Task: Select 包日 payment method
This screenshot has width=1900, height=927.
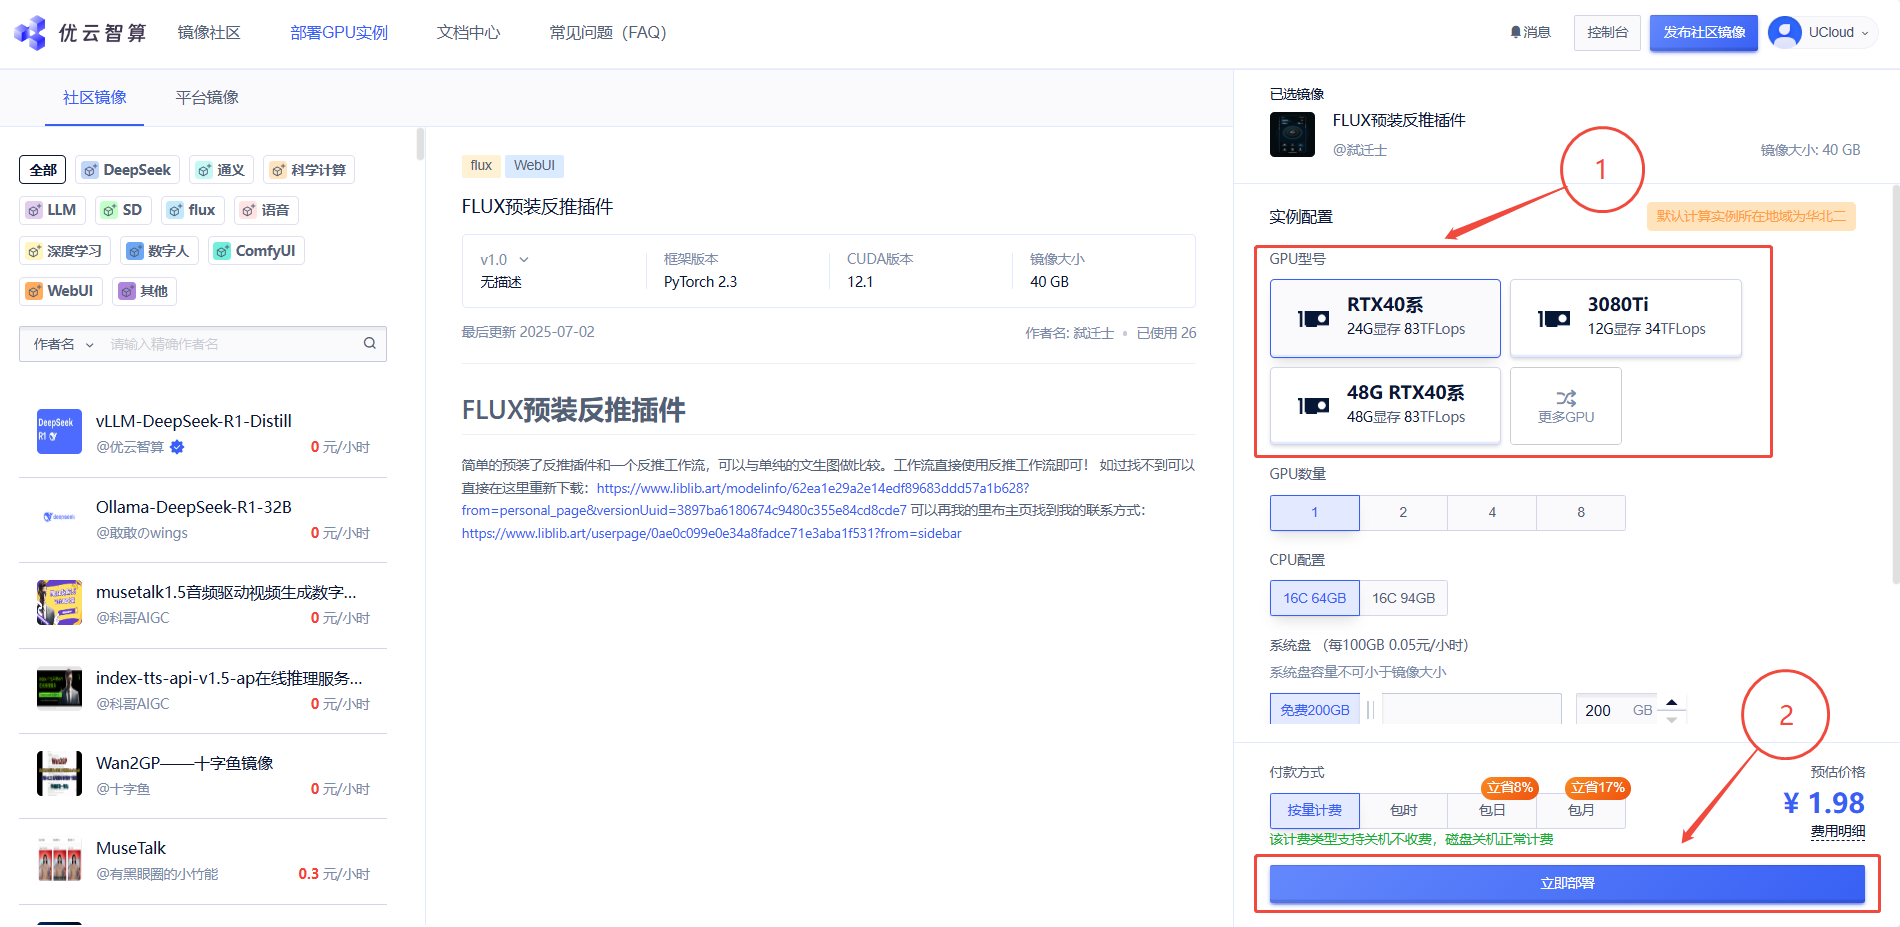Action: pyautogui.click(x=1492, y=810)
